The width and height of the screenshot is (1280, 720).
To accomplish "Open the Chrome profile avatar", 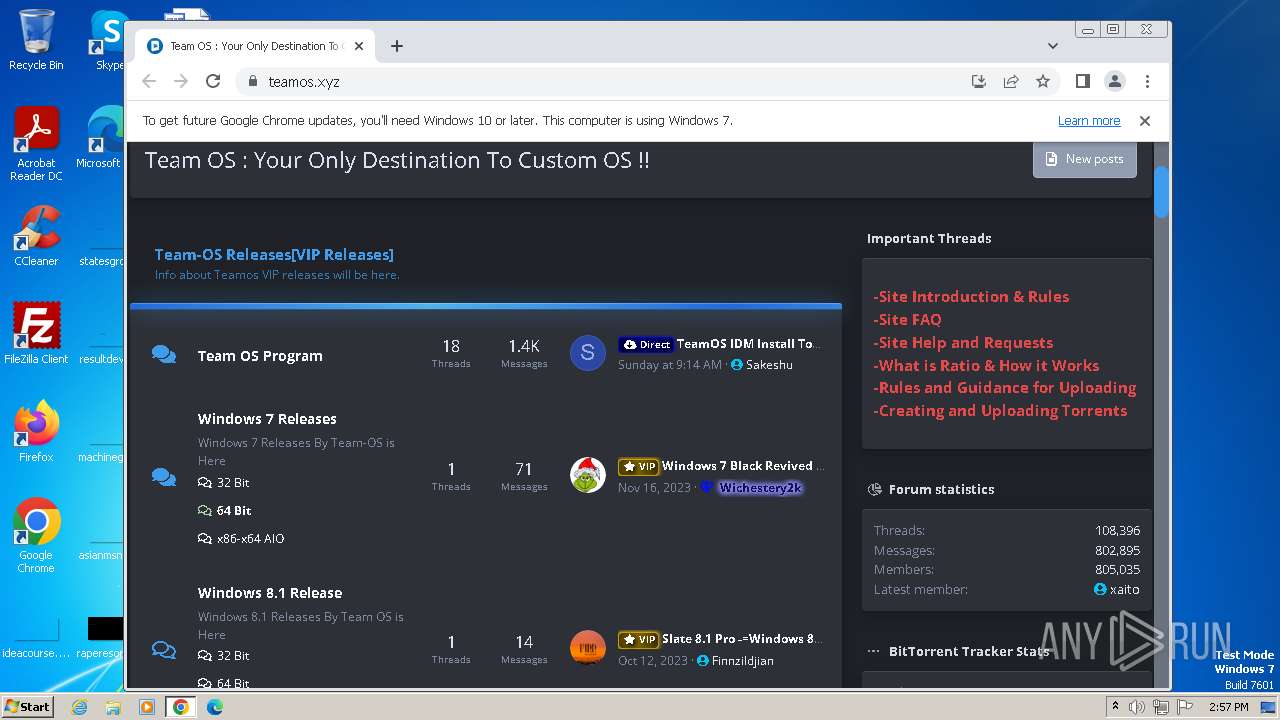I will point(1115,81).
